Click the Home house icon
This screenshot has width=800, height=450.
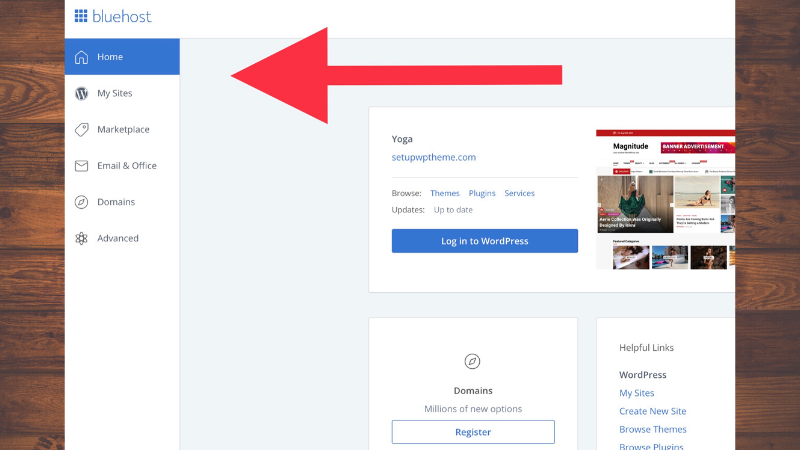tap(81, 57)
